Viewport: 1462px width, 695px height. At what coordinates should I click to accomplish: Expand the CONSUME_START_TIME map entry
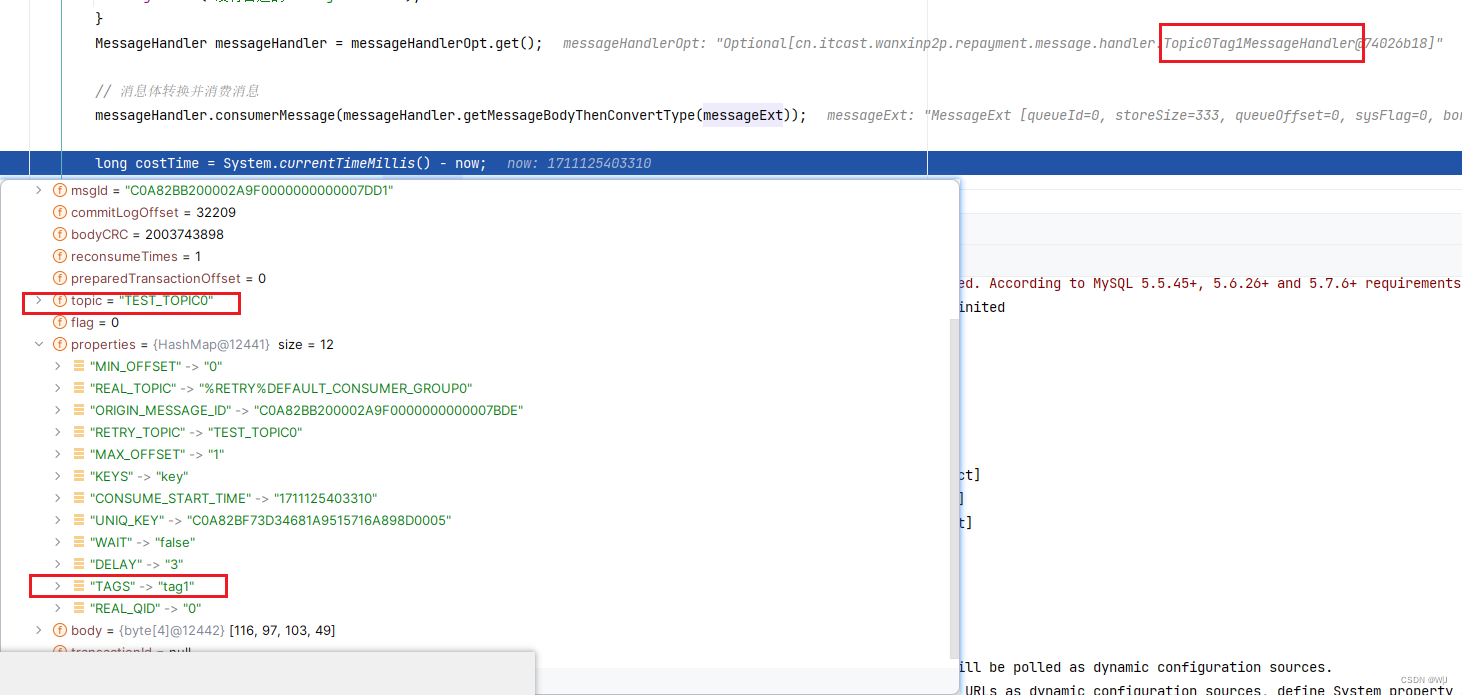pyautogui.click(x=58, y=498)
